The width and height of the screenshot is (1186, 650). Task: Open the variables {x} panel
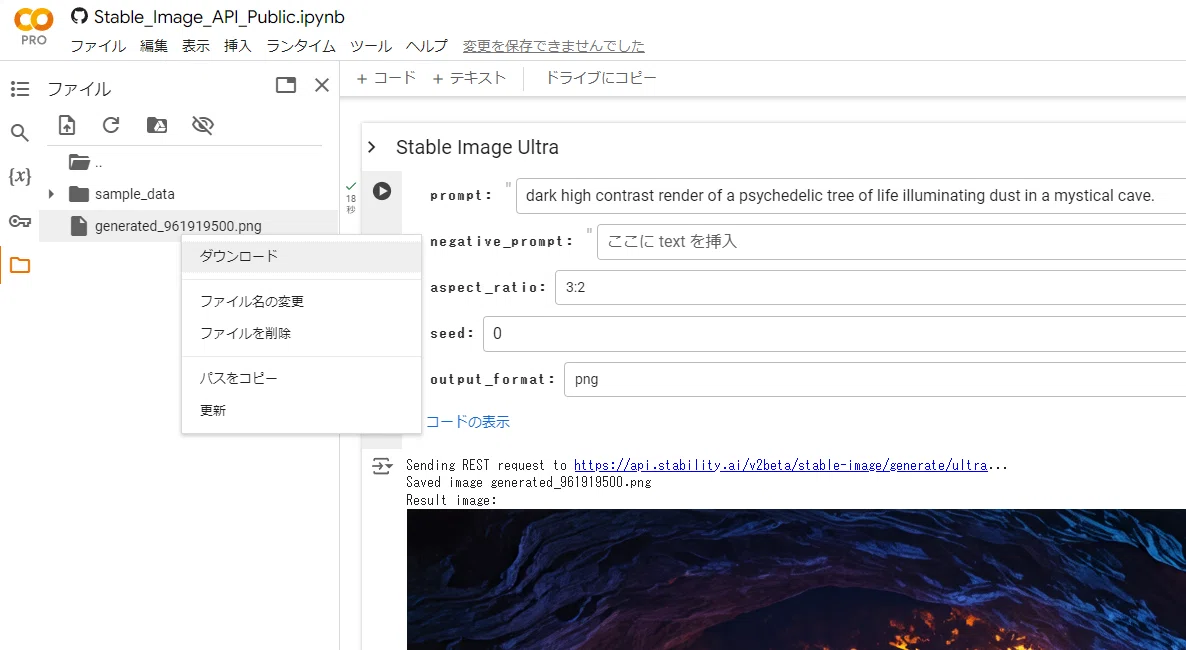[x=20, y=176]
